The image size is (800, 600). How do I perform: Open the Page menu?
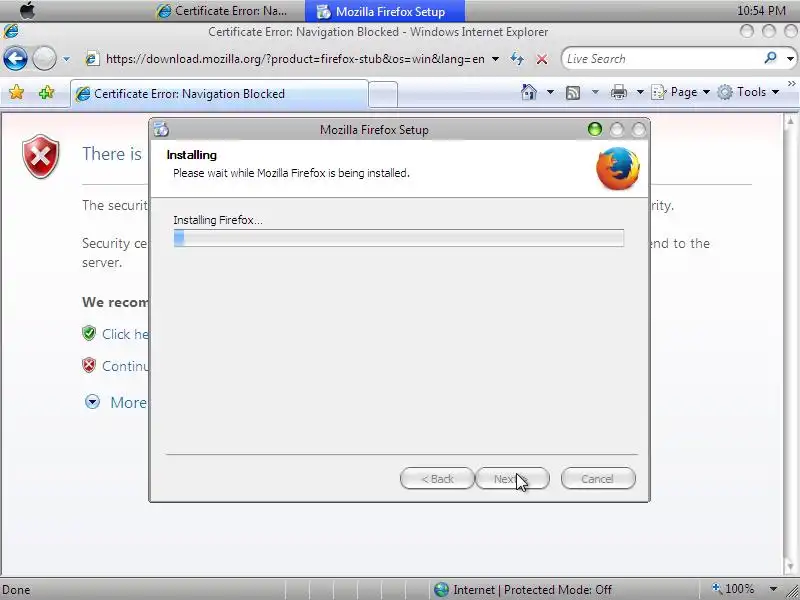click(x=680, y=92)
